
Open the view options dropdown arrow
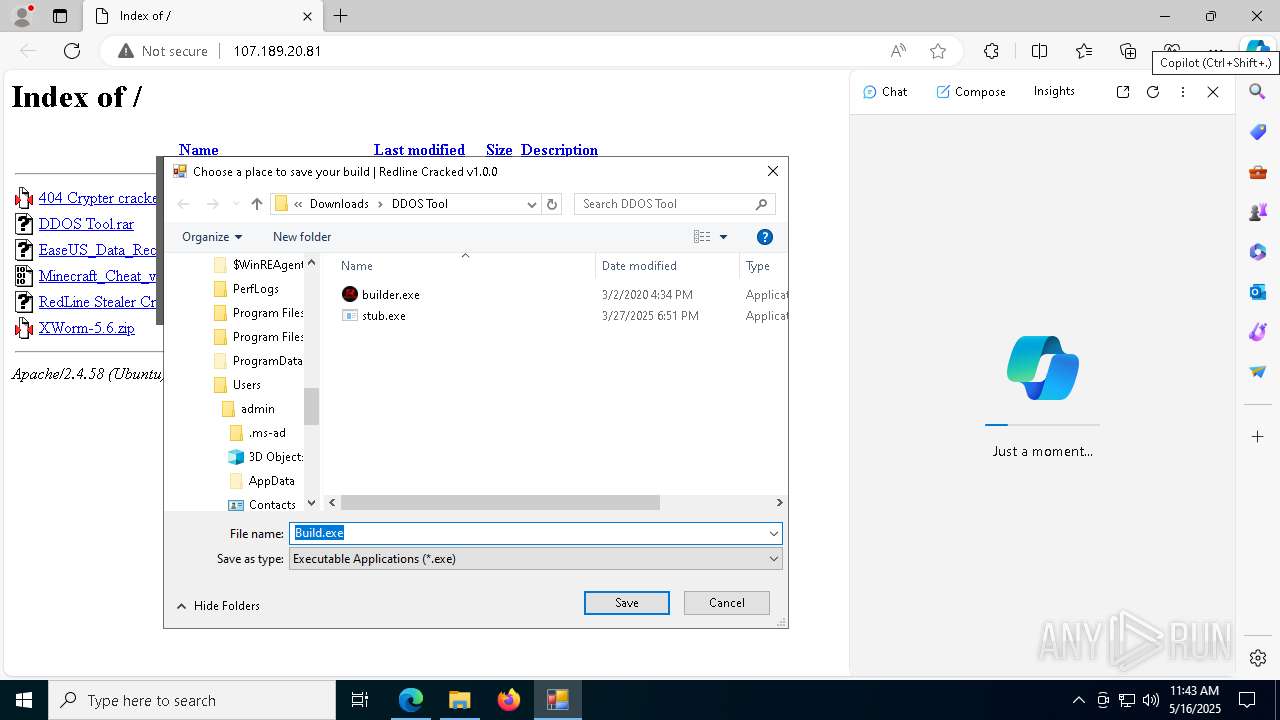(723, 237)
